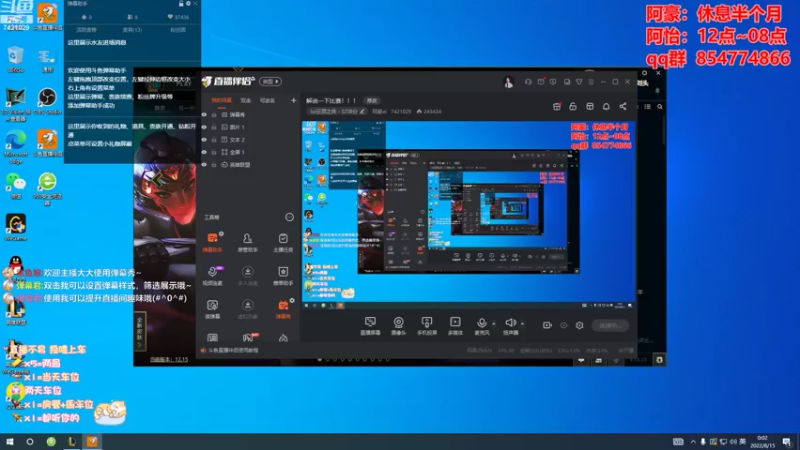Lock the 英雄联盟 source
800x450 pixels.
214,165
